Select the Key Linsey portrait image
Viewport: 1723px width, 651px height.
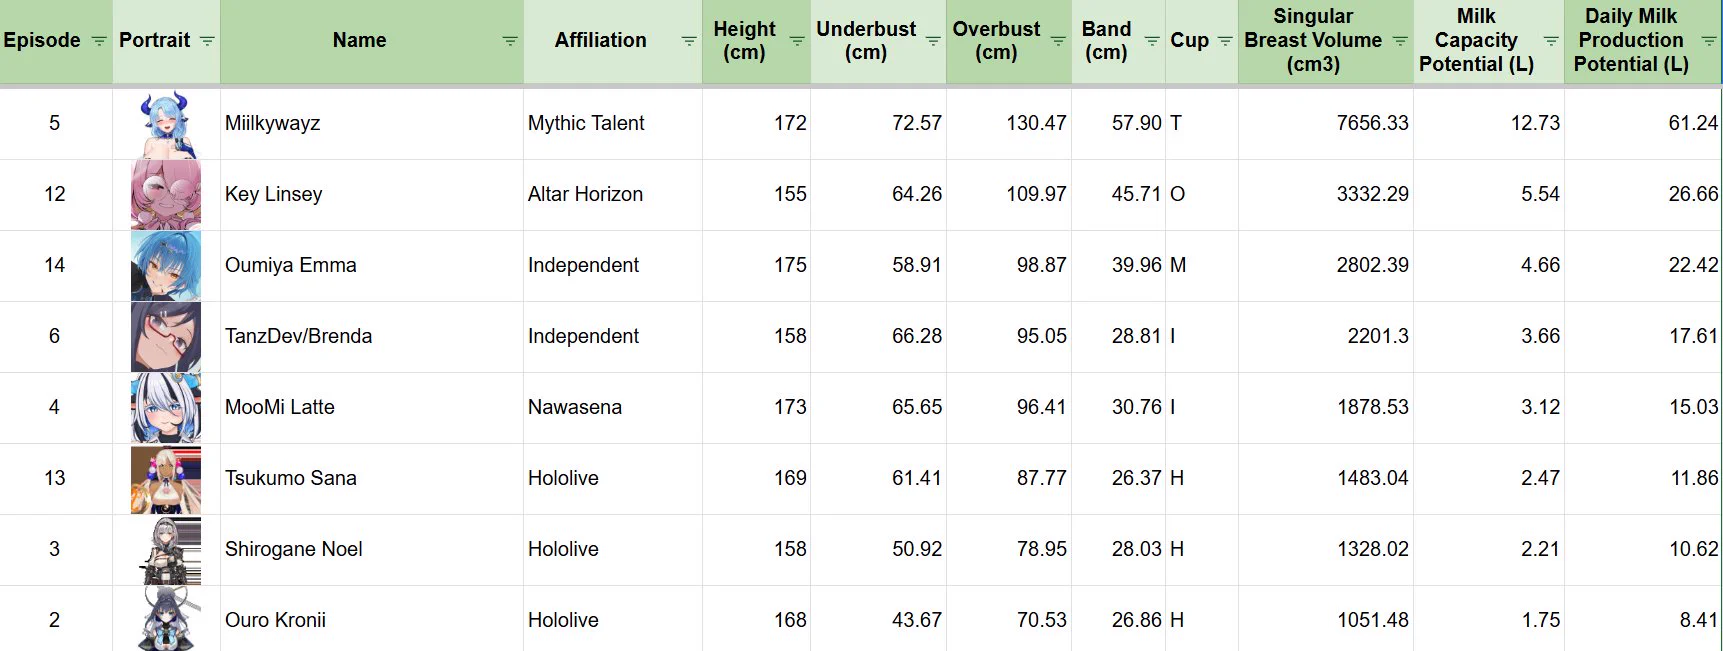[166, 195]
